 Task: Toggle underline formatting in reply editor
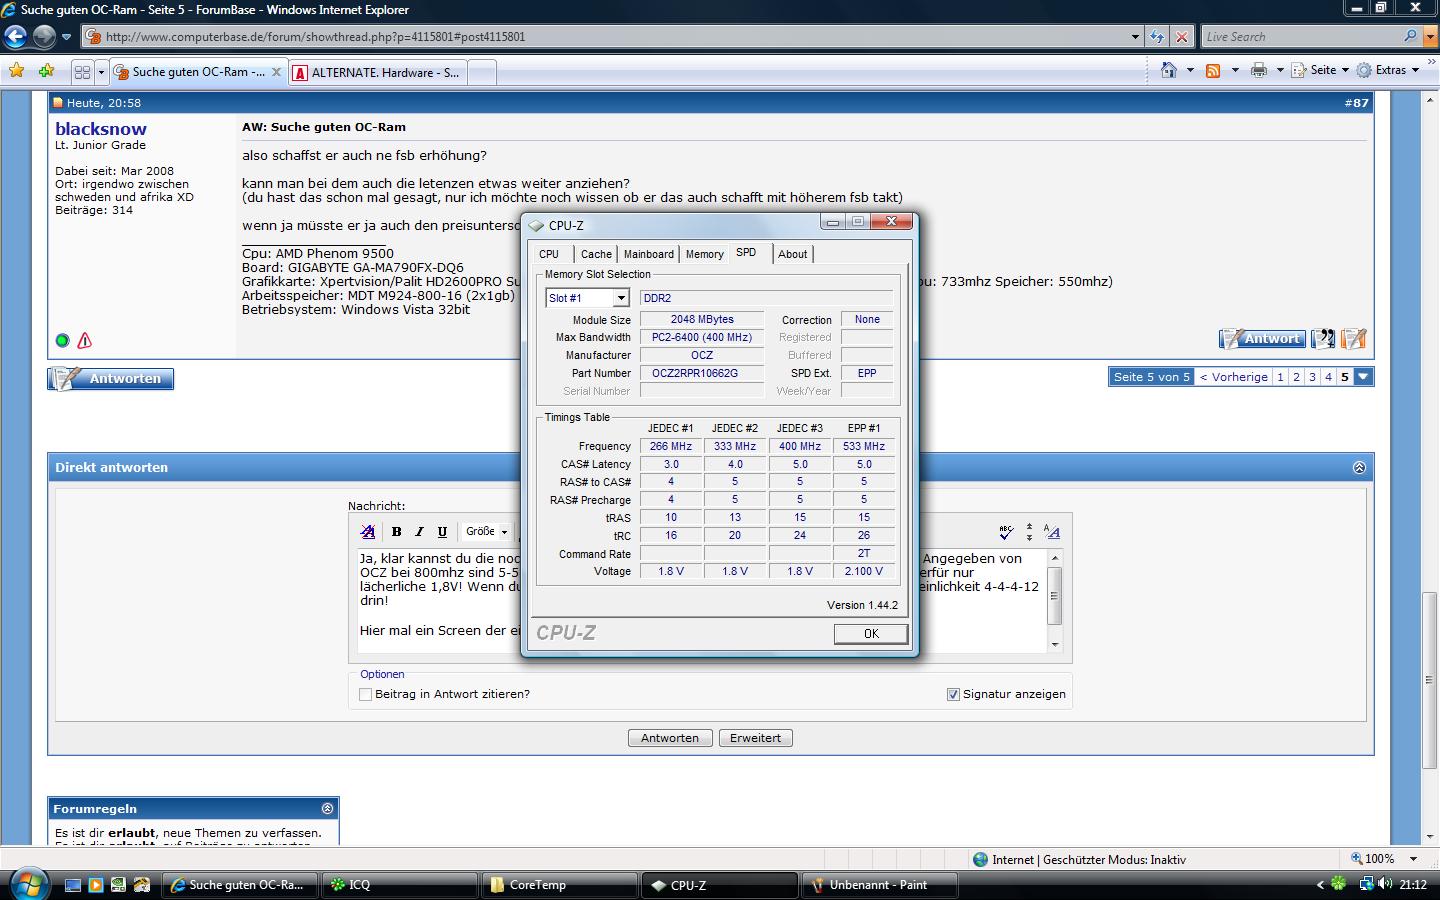(x=442, y=532)
